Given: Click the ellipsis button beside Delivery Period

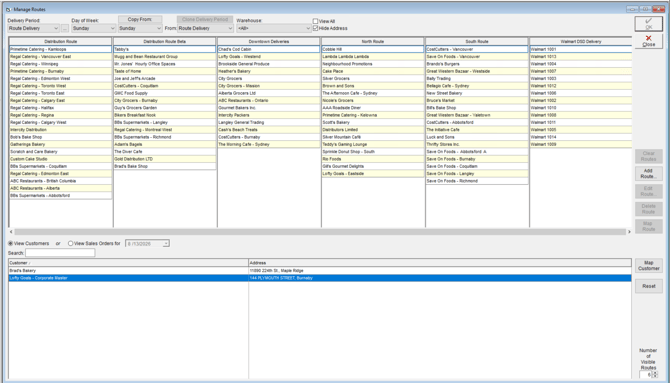Looking at the screenshot, I should pyautogui.click(x=65, y=28).
